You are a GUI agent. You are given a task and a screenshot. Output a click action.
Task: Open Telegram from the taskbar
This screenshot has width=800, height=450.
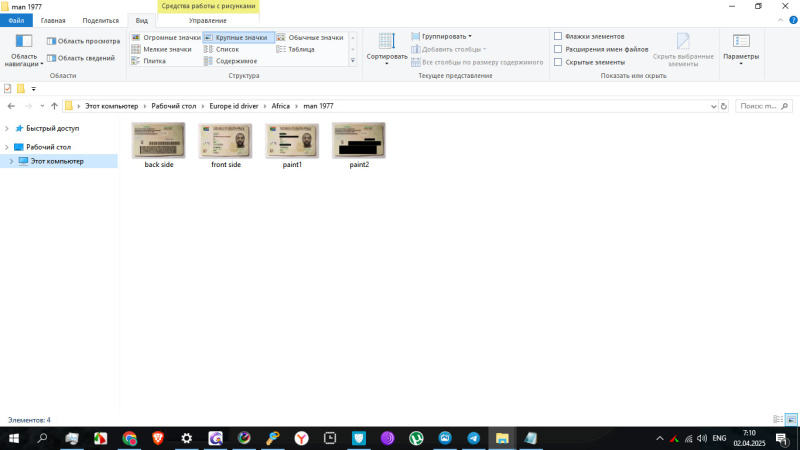(x=473, y=438)
